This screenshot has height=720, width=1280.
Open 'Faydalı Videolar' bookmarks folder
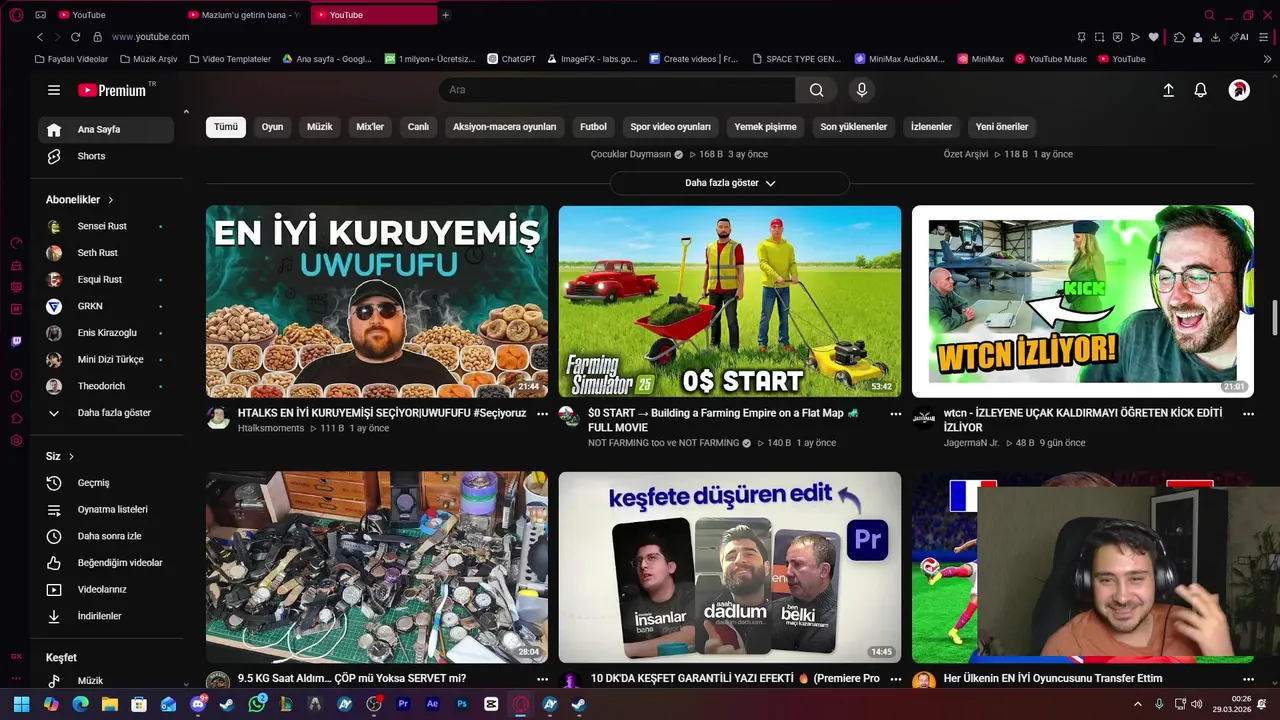(x=71, y=59)
